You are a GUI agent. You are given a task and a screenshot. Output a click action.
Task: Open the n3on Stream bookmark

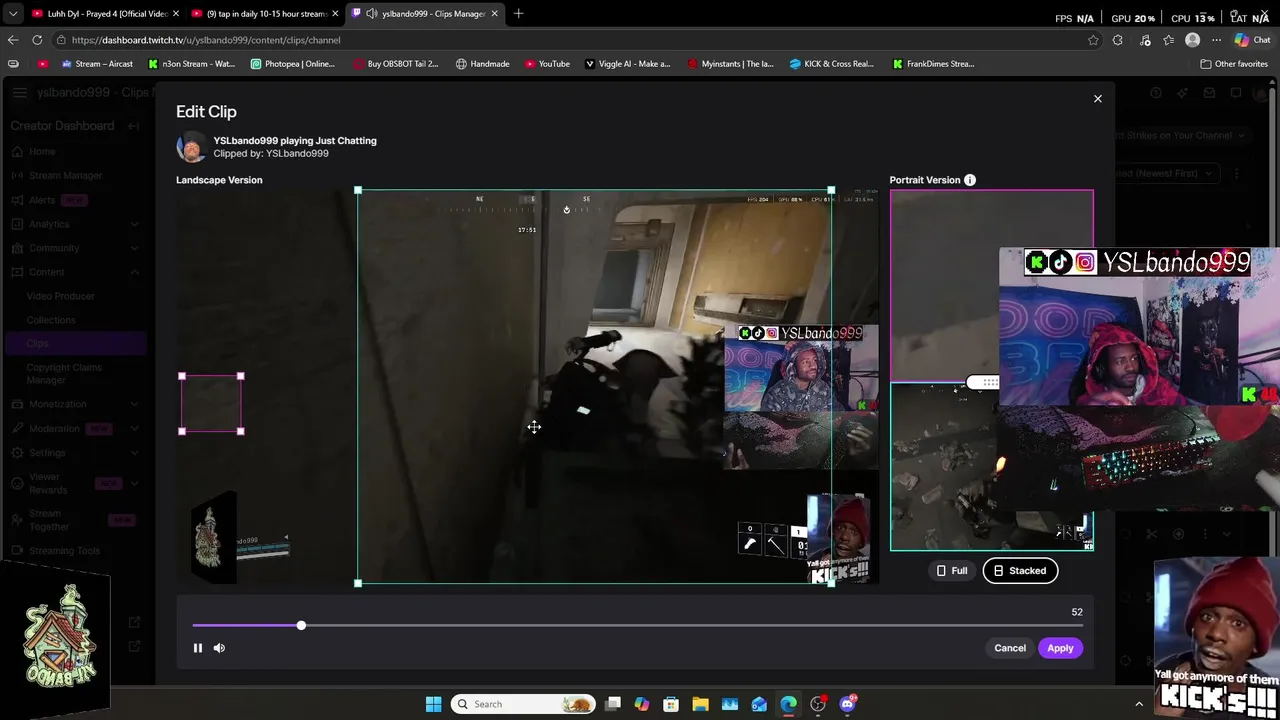(191, 64)
